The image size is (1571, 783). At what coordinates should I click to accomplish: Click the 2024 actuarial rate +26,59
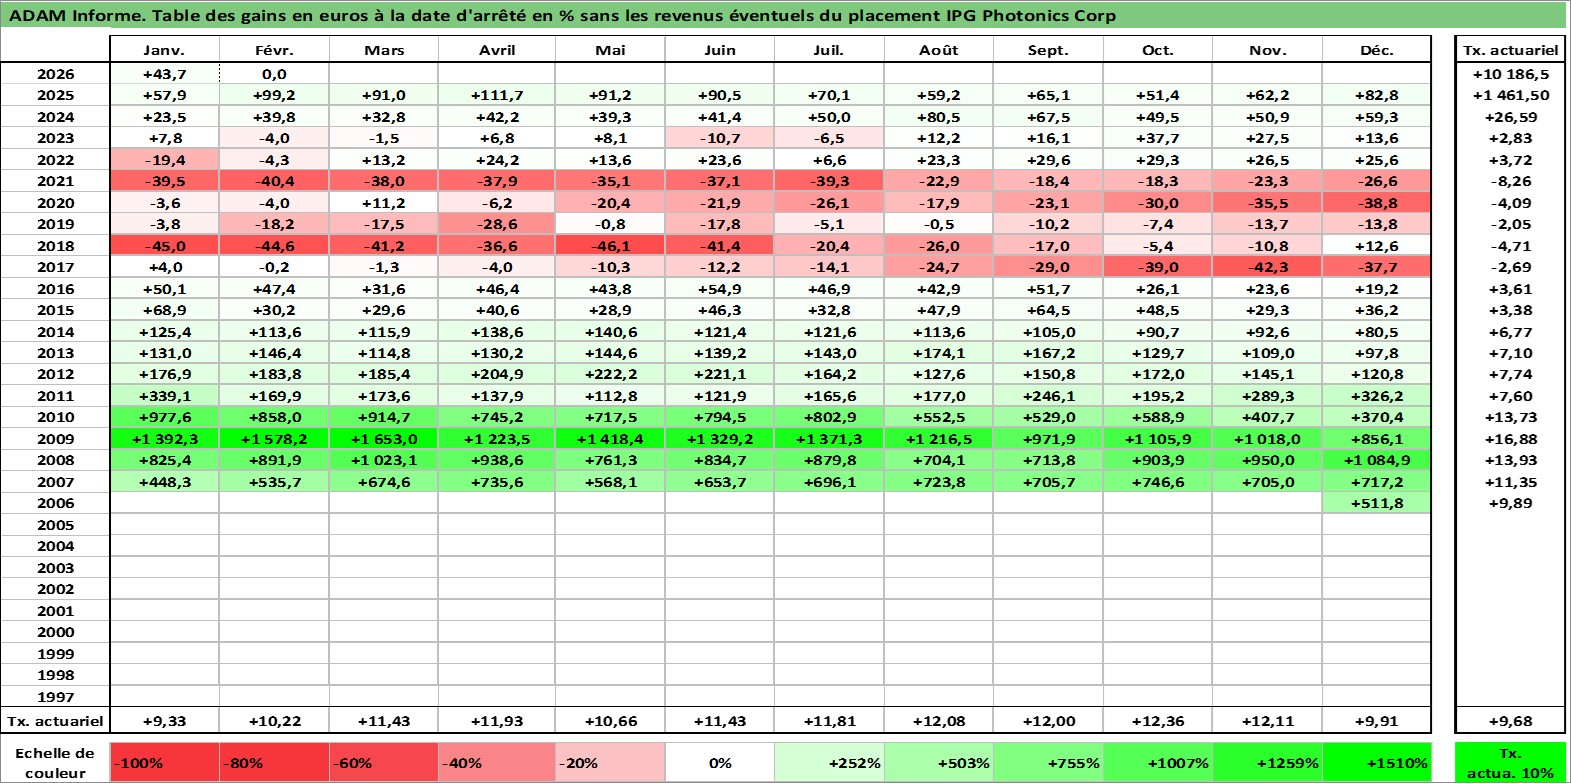[1510, 117]
